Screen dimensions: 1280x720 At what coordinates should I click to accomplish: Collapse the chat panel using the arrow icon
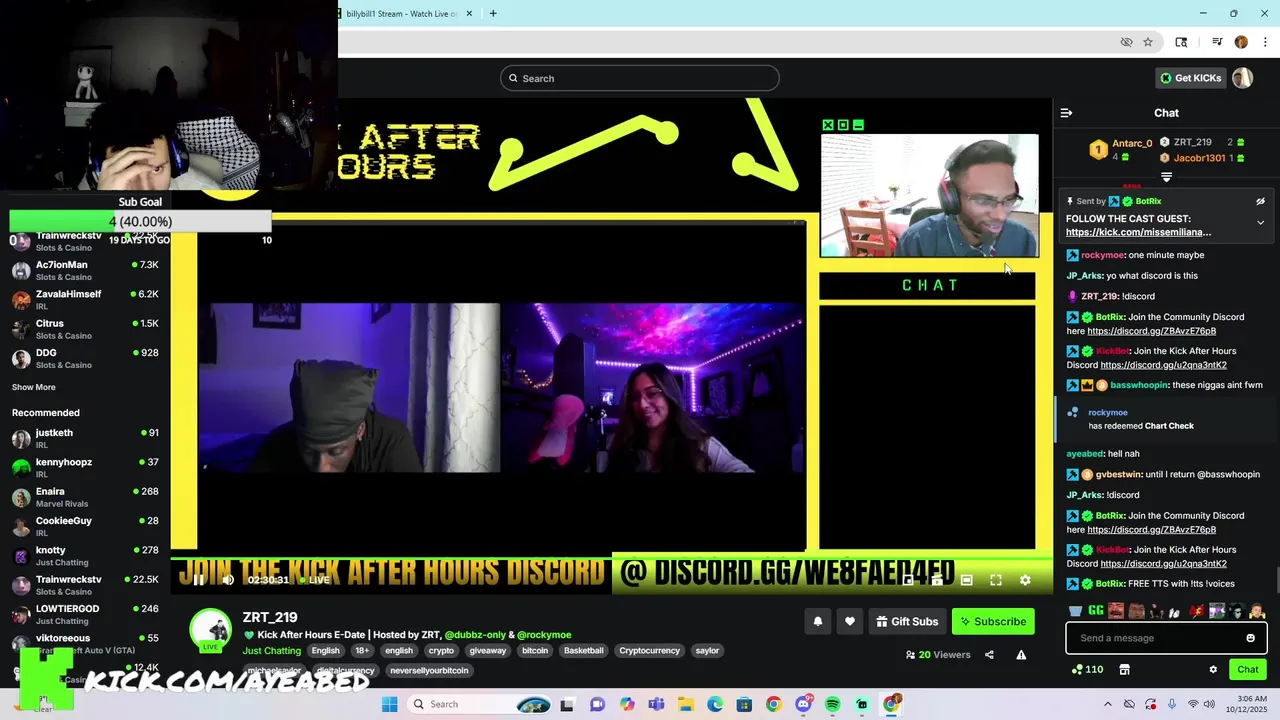1066,113
